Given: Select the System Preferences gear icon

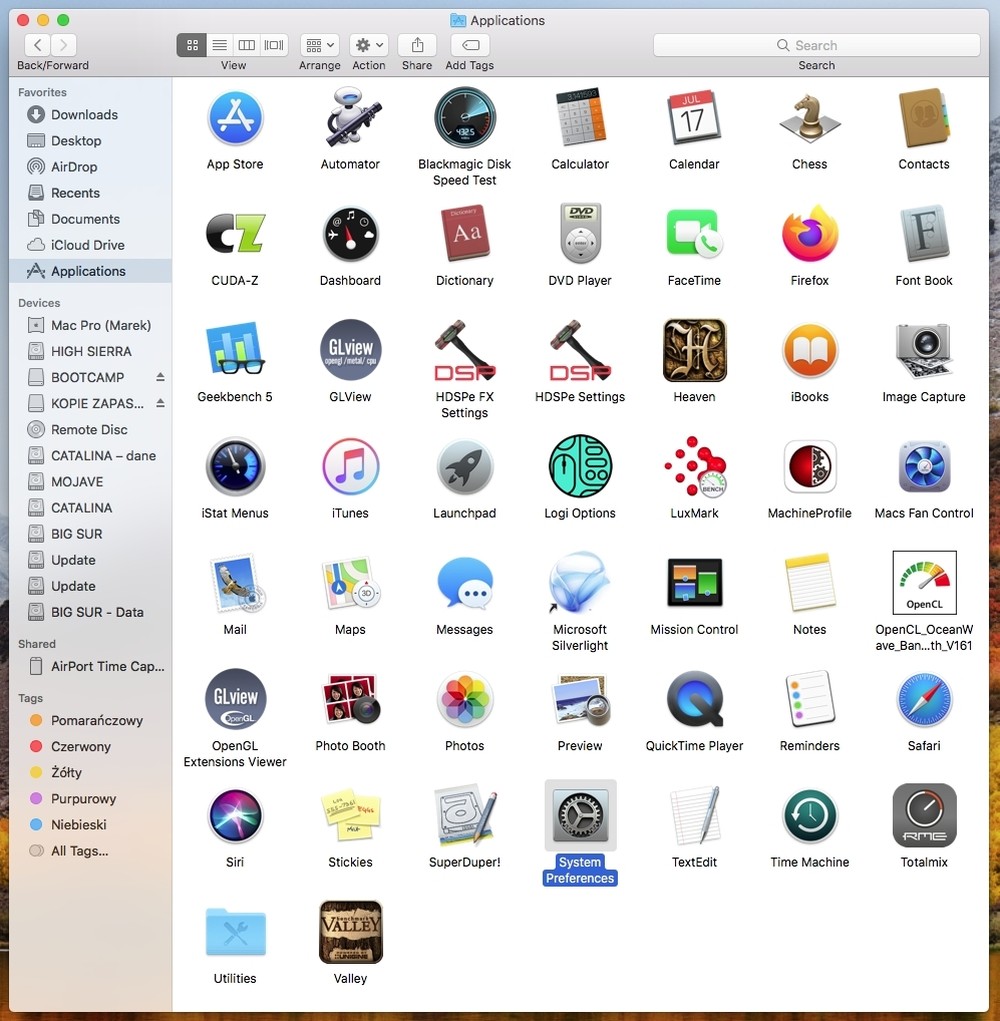Looking at the screenshot, I should (x=580, y=815).
